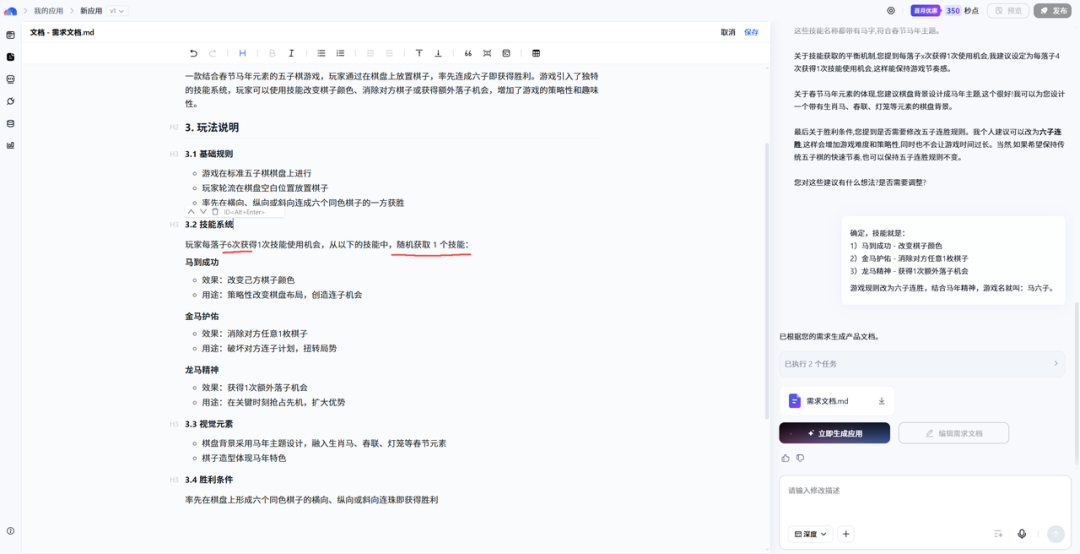Image resolution: width=1080 pixels, height=554 pixels.
Task: Insert a block quote with the quote icon
Action: click(468, 53)
